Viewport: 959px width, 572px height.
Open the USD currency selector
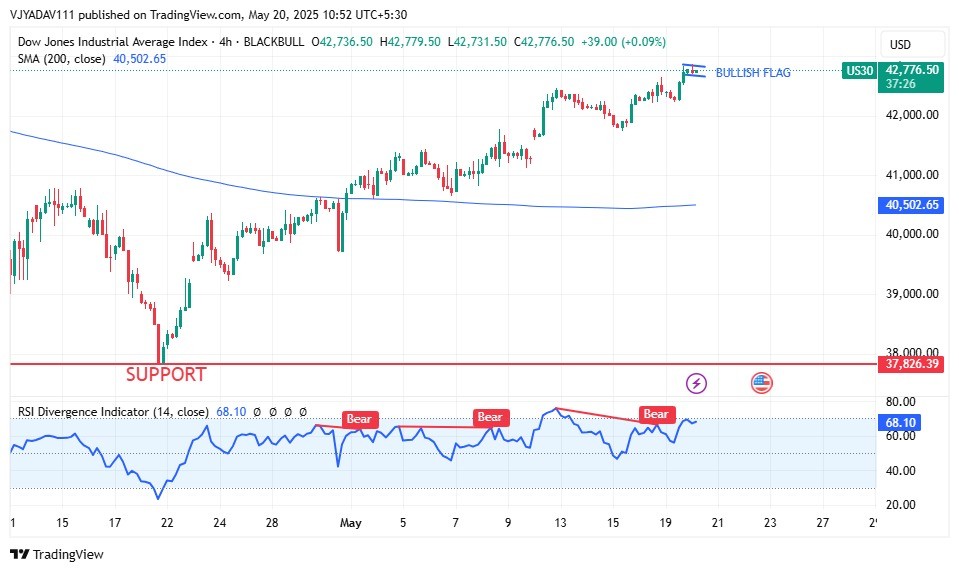[900, 44]
